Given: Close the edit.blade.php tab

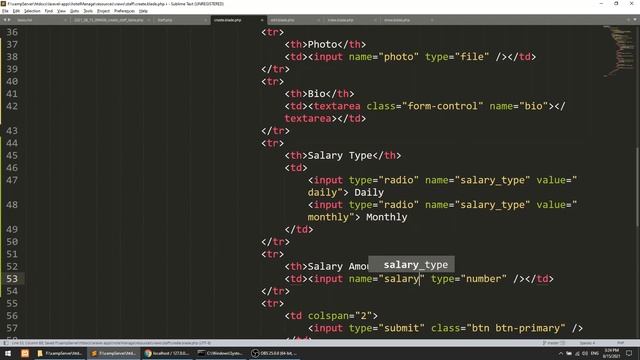Looking at the screenshot, I should pyautogui.click(x=318, y=20).
